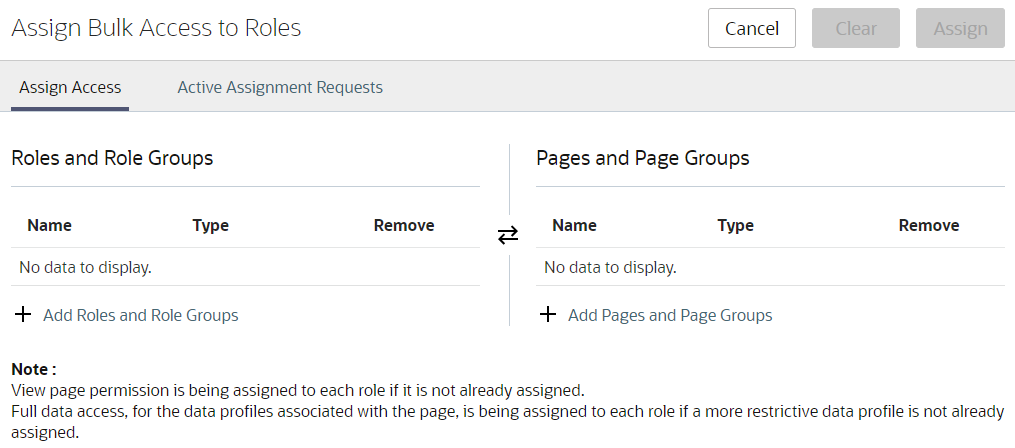Click Remove column header in Pages table

[x=929, y=225]
